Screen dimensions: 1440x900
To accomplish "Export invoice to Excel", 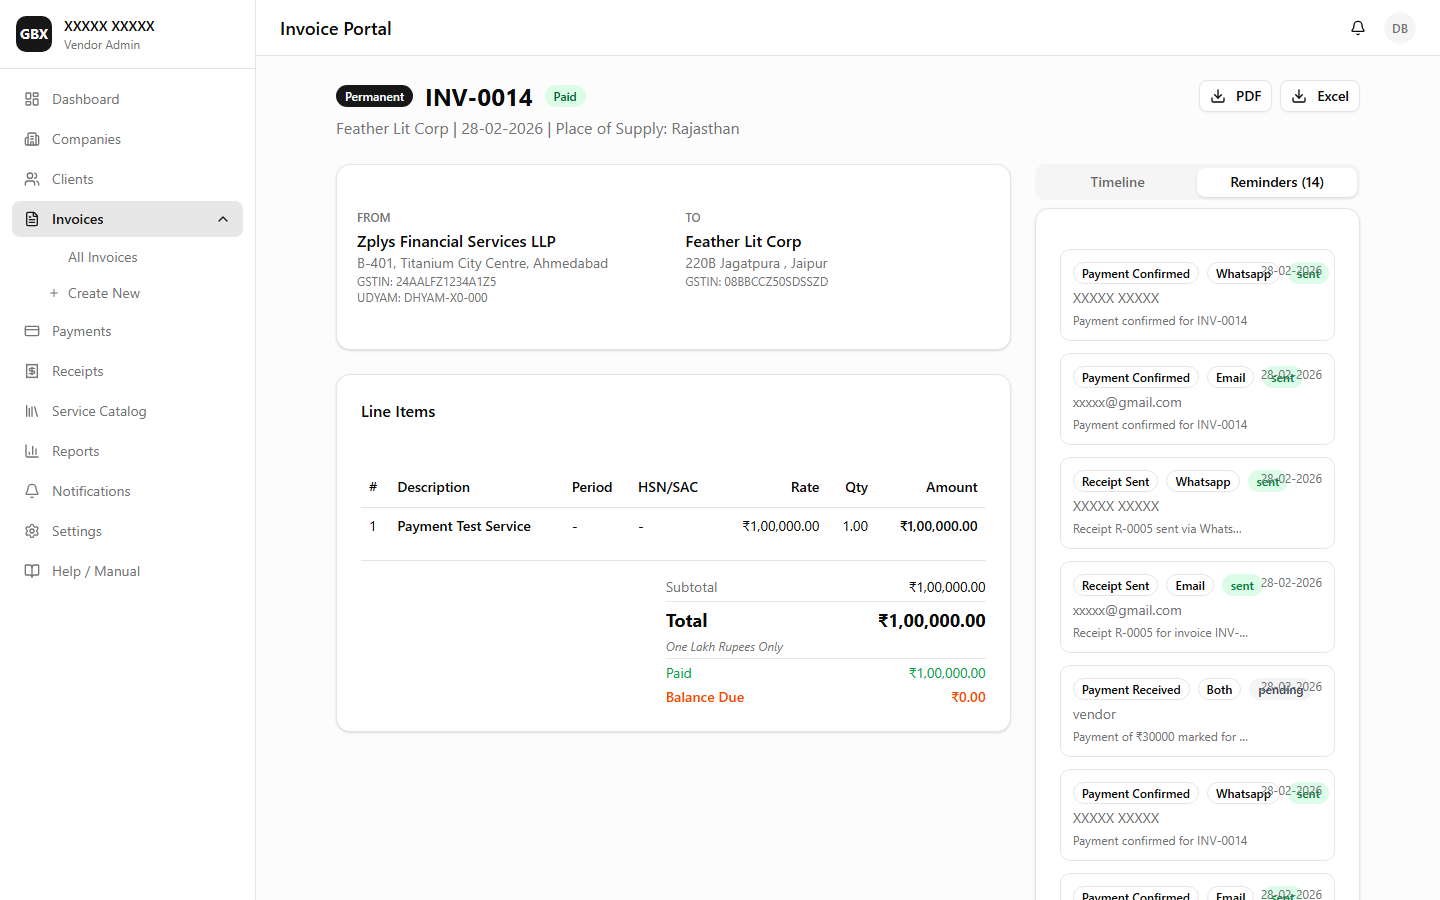I will tap(1319, 96).
